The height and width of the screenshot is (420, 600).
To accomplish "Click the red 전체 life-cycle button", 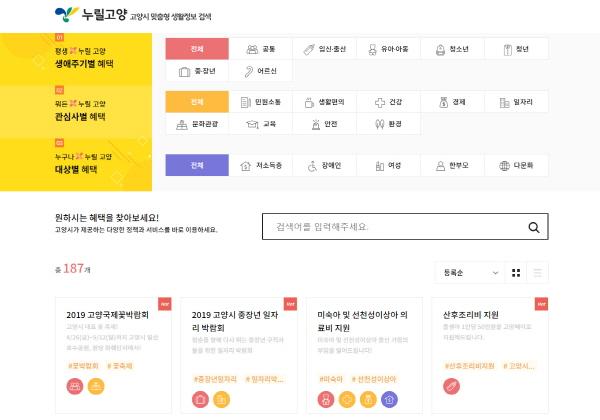I will coord(196,48).
